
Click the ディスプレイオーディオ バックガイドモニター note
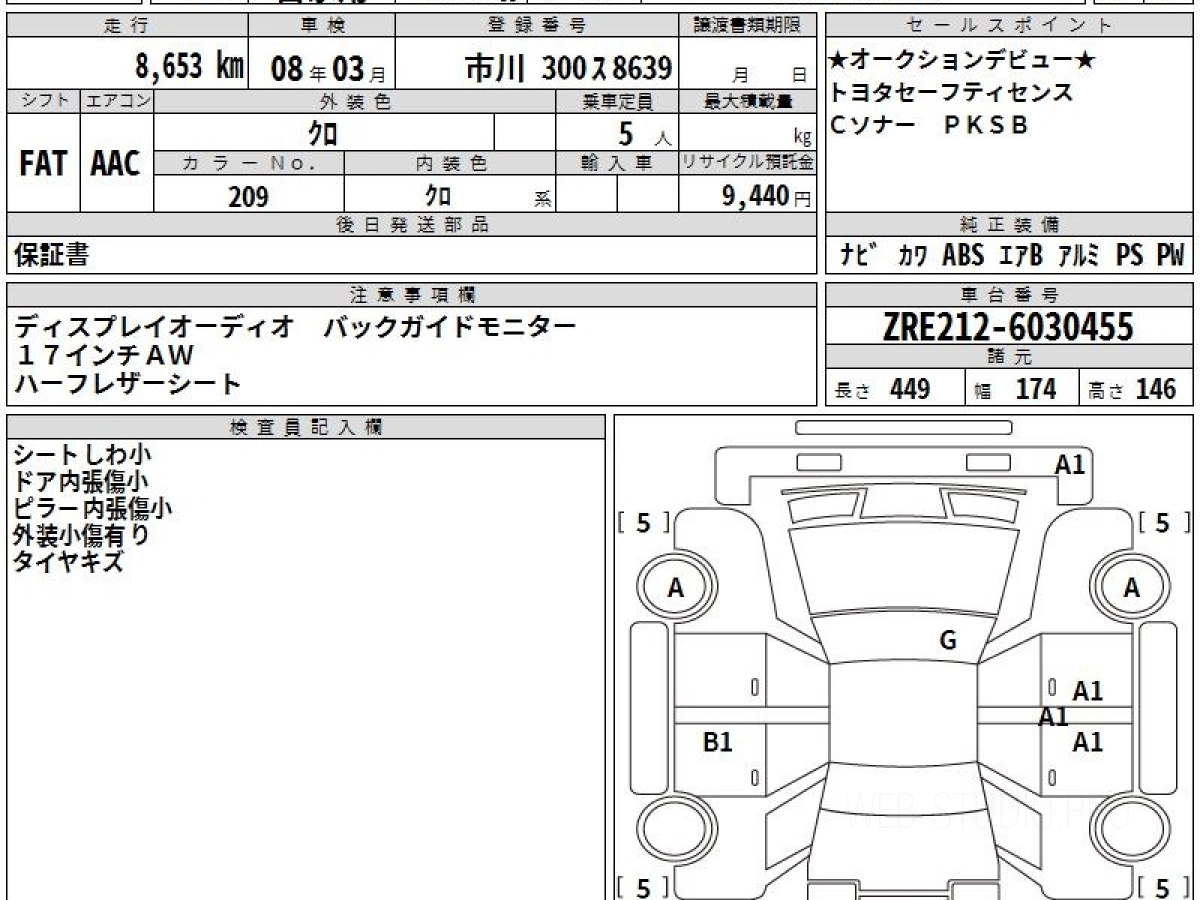296,326
